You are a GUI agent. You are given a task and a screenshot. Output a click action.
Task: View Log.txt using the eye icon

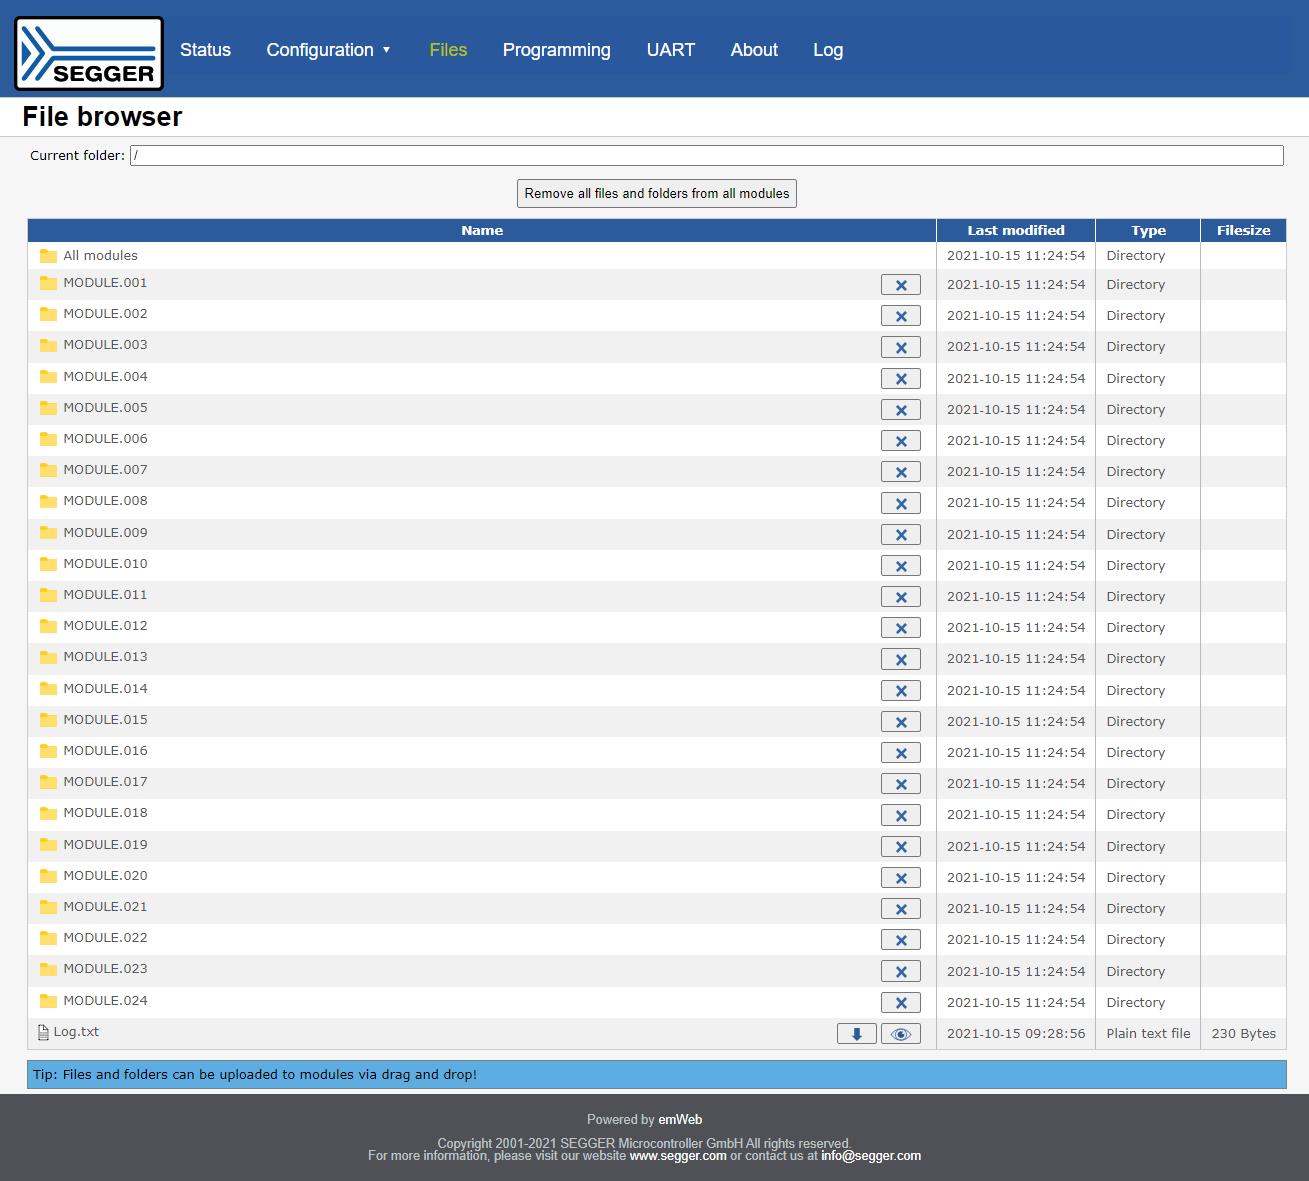[900, 1034]
